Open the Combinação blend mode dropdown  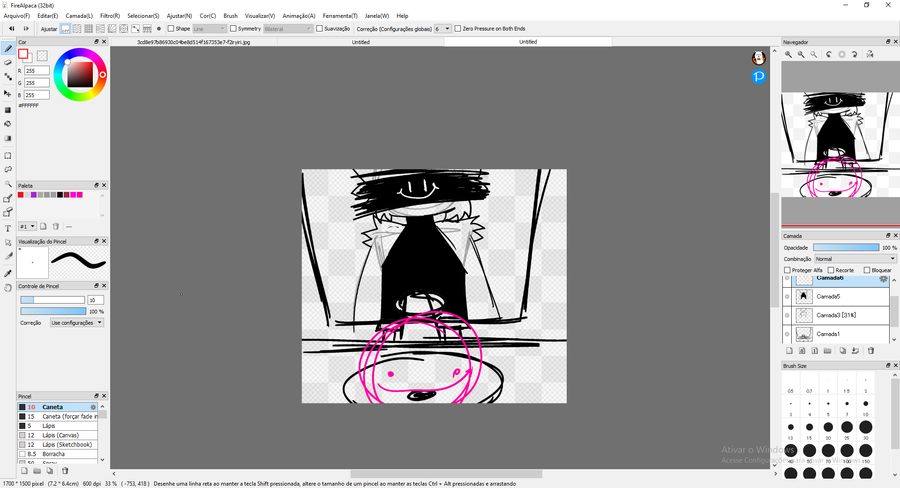(x=855, y=259)
